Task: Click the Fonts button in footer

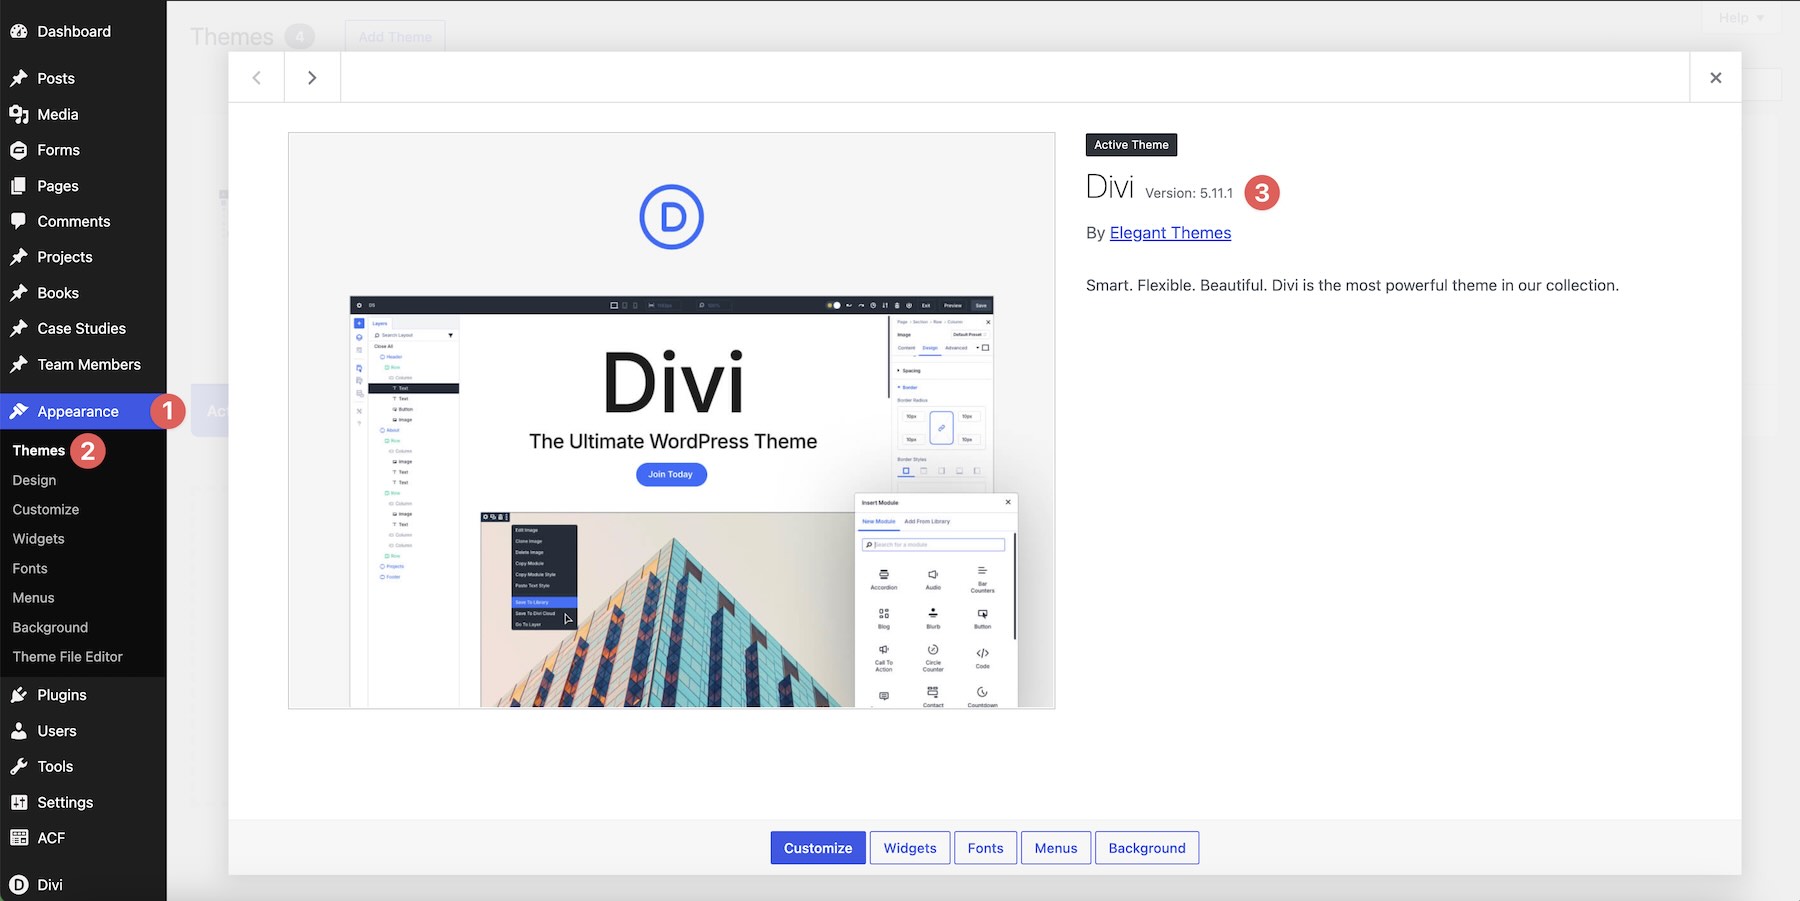Action: point(985,848)
